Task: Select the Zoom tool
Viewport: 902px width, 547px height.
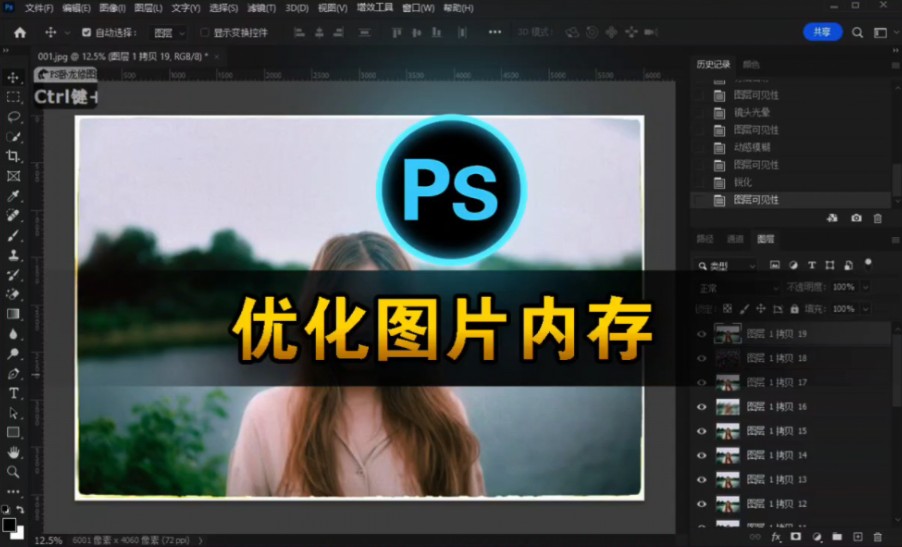Action: 13,472
